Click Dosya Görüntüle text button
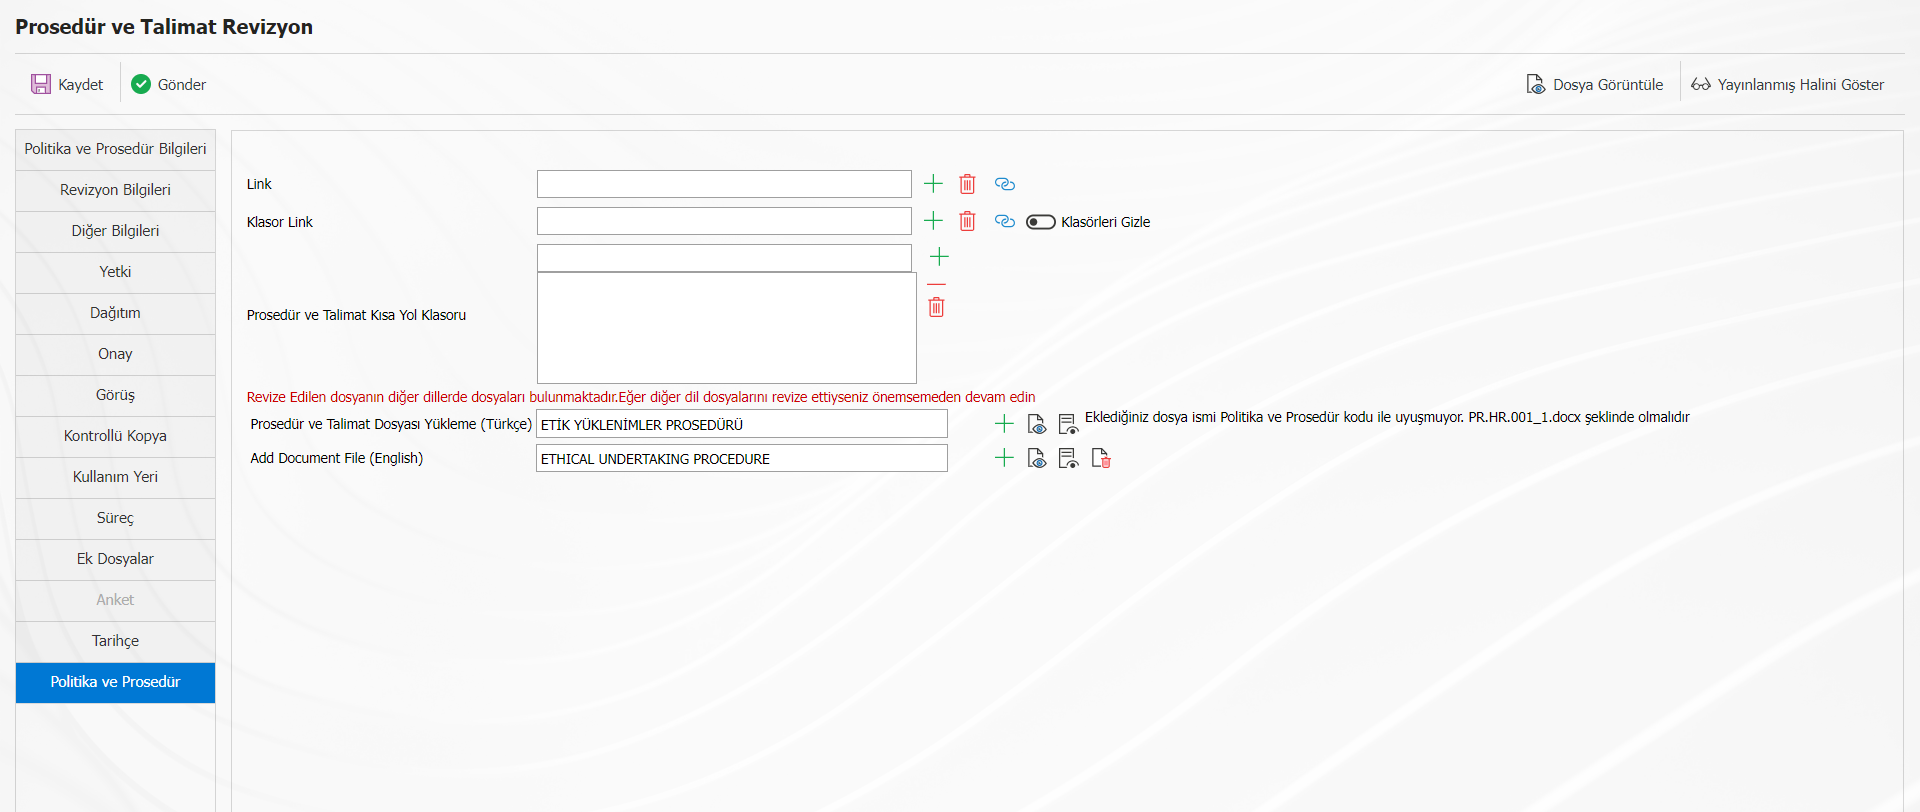Screen dimensions: 1920x812 coord(1608,85)
